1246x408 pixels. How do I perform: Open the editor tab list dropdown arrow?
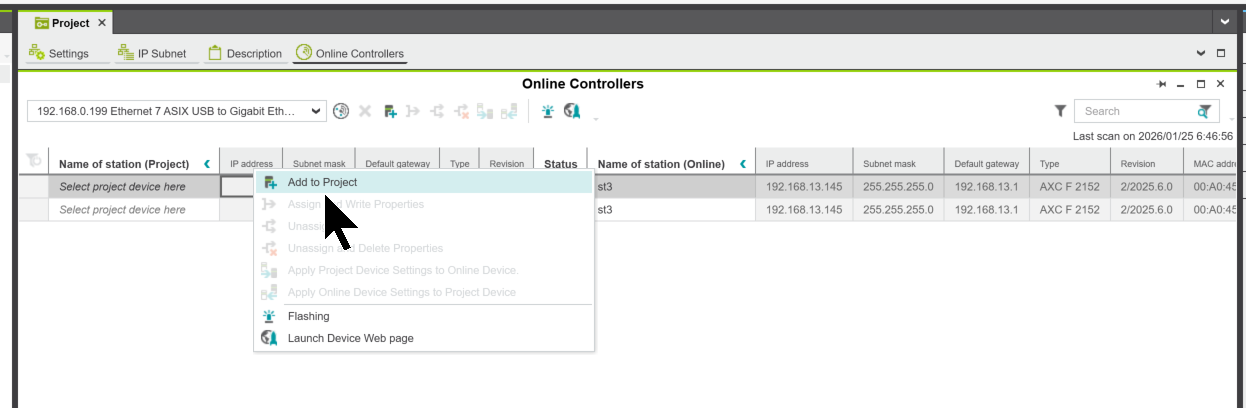pyautogui.click(x=1225, y=21)
